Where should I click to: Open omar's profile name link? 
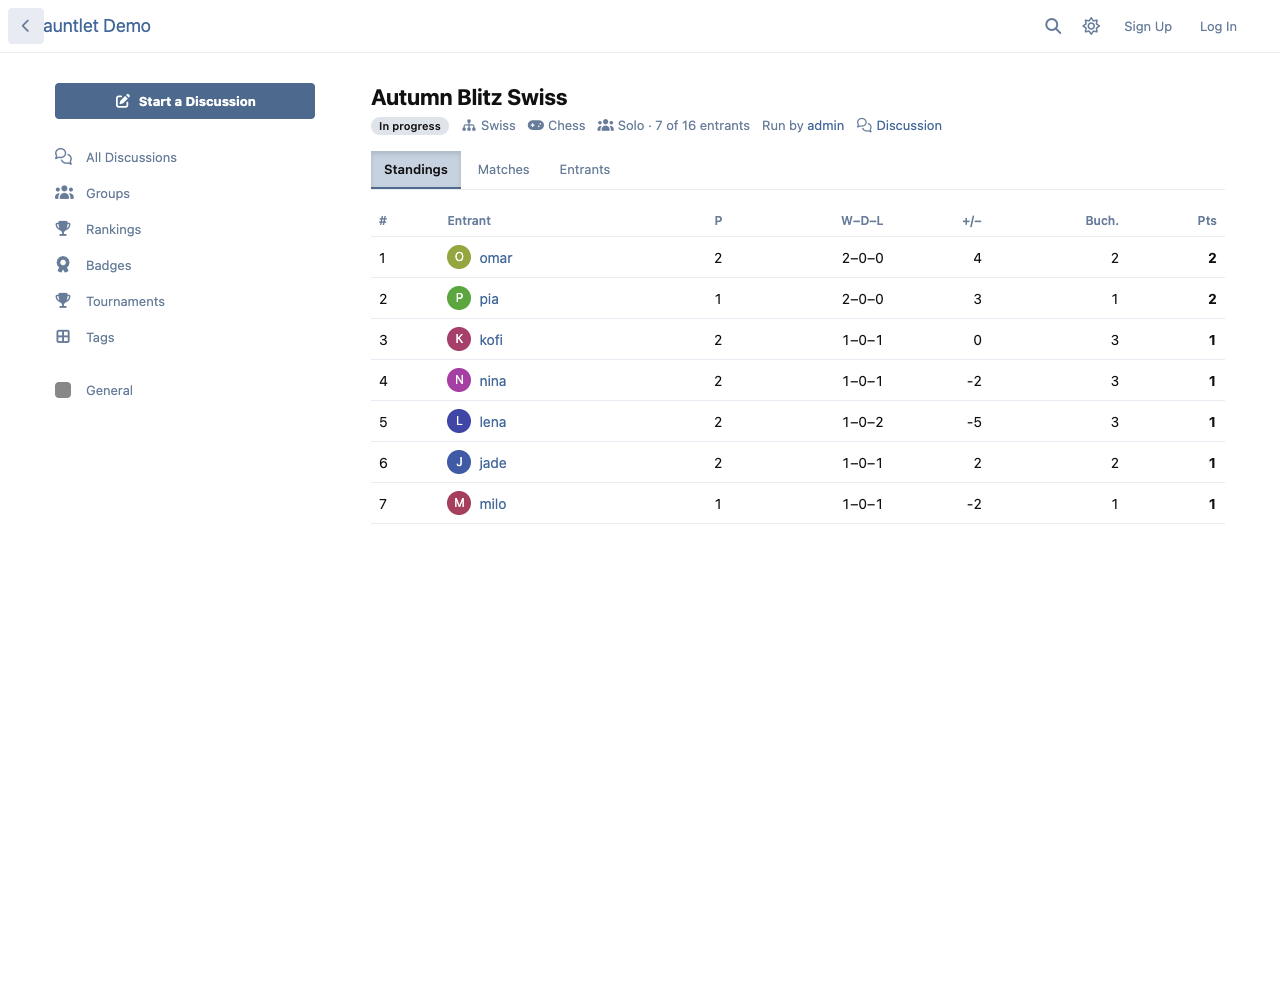coord(496,258)
